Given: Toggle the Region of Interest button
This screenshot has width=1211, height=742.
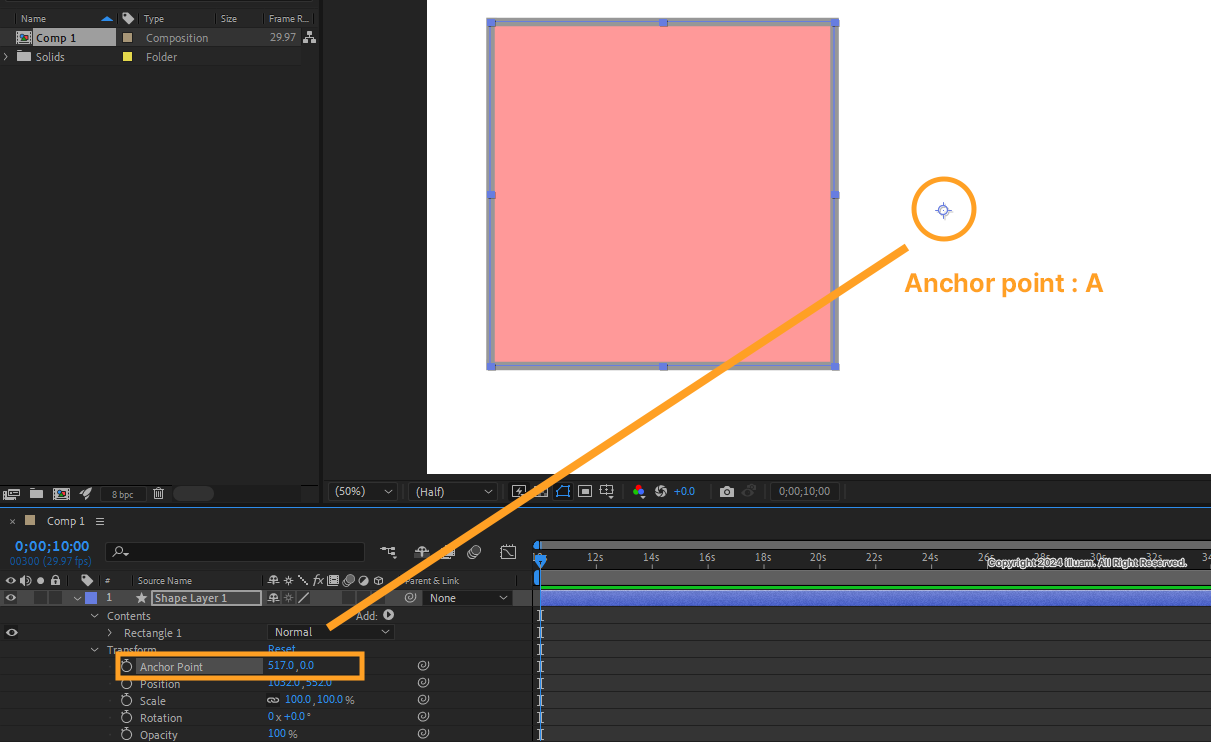Looking at the screenshot, I should coord(585,491).
